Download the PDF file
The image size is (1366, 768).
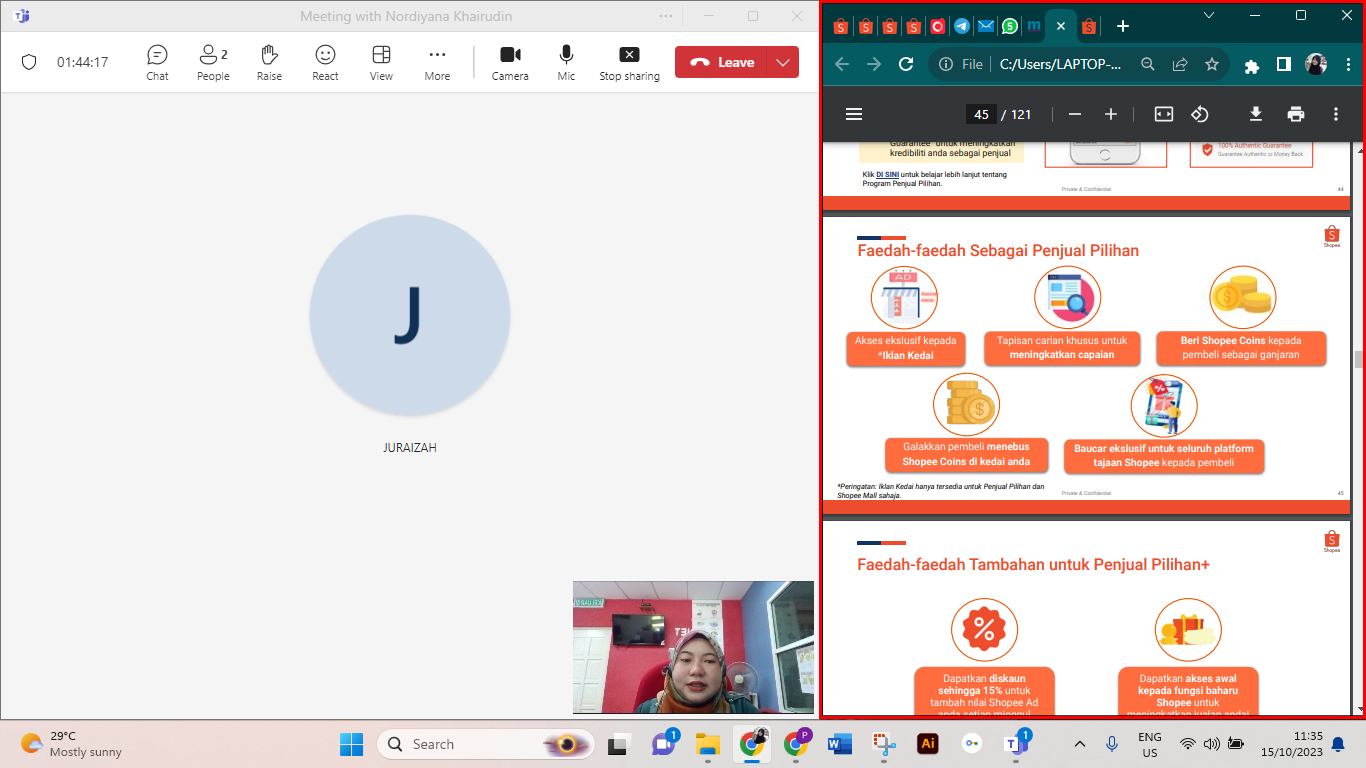click(x=1256, y=114)
